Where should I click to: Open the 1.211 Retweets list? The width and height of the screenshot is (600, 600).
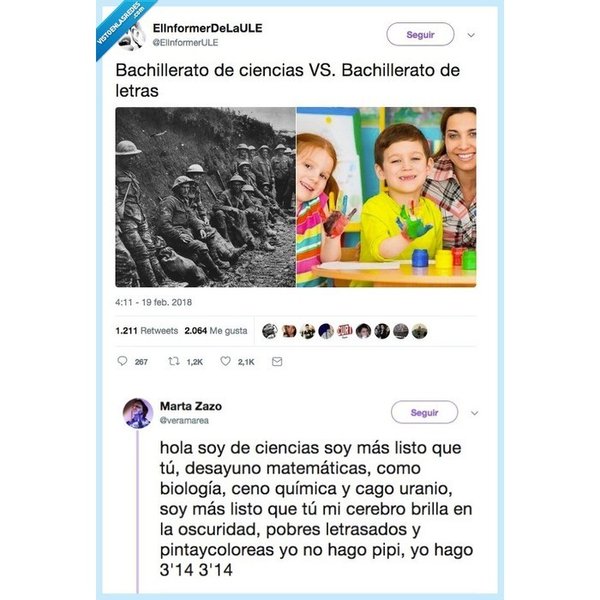(147, 331)
